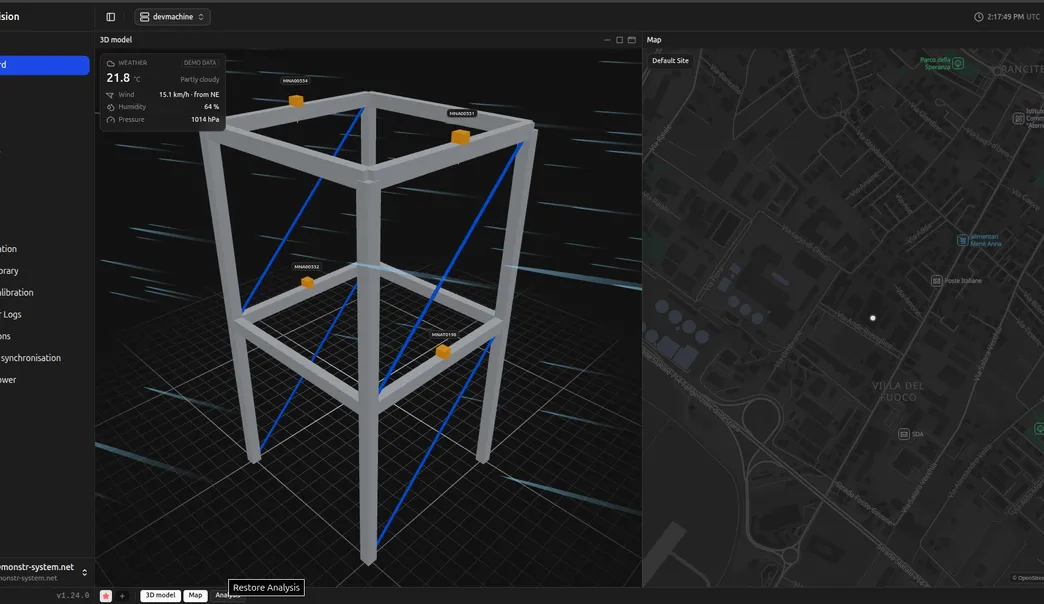Viewport: 1044px width, 604px height.
Task: Click the red star layout button
Action: coord(106,595)
